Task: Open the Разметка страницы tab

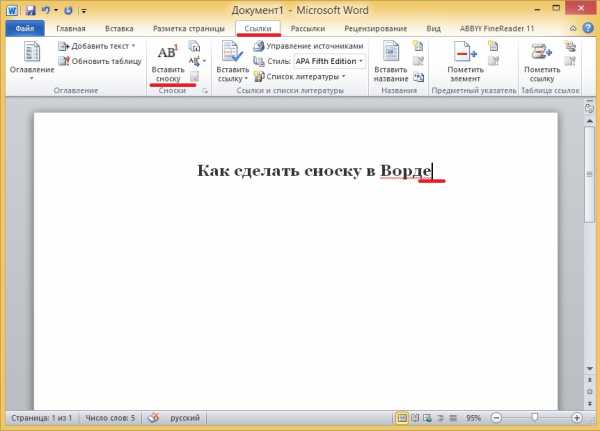Action: pyautogui.click(x=189, y=28)
